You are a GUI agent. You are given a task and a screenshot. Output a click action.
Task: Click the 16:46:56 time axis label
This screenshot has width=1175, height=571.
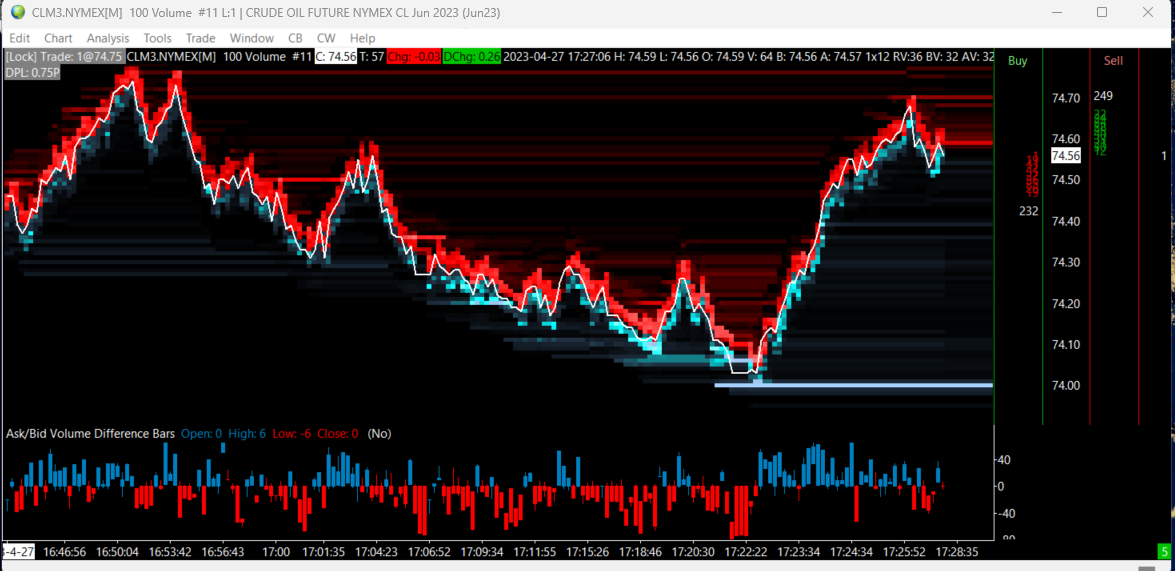(x=64, y=552)
